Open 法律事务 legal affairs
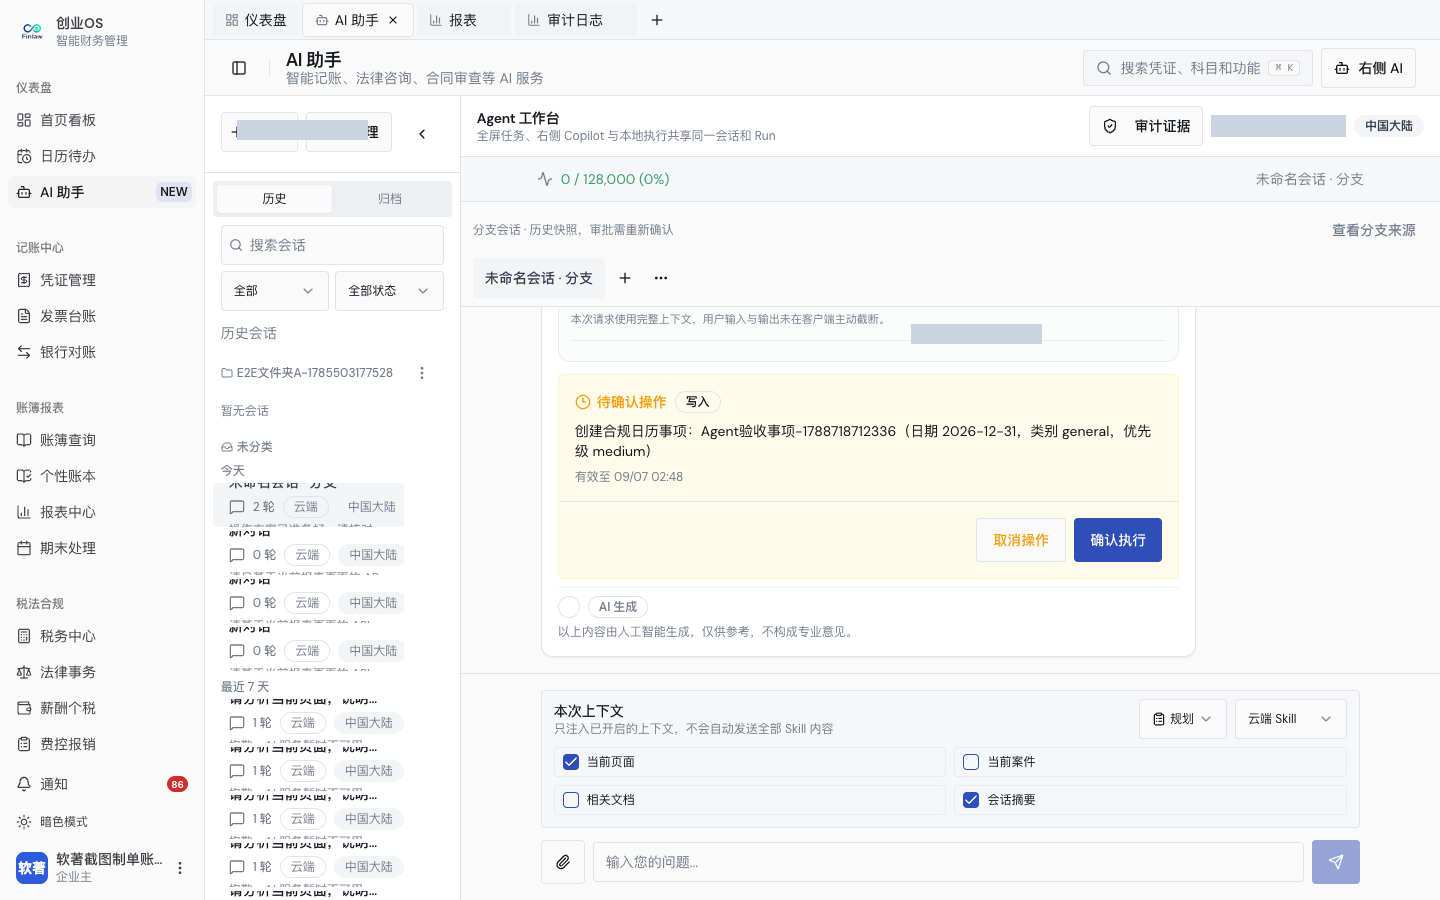1440x900 pixels. click(101, 672)
